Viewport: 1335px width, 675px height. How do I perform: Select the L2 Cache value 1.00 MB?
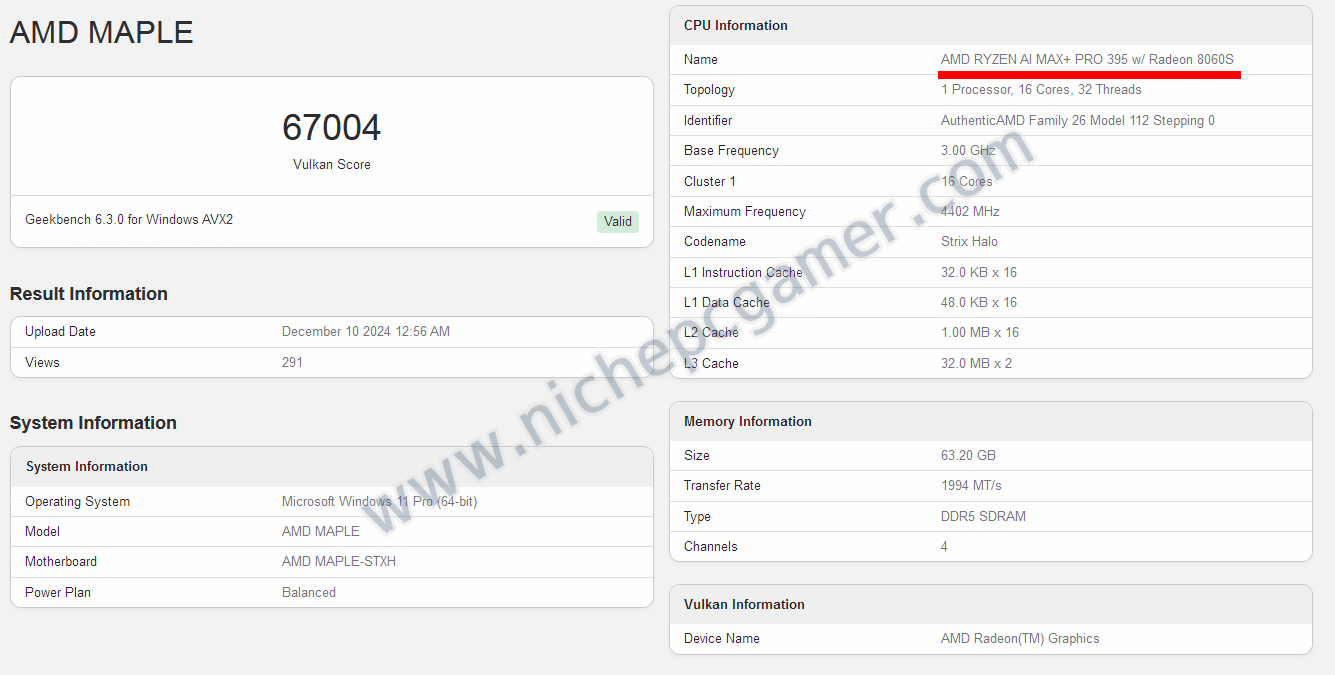[980, 332]
